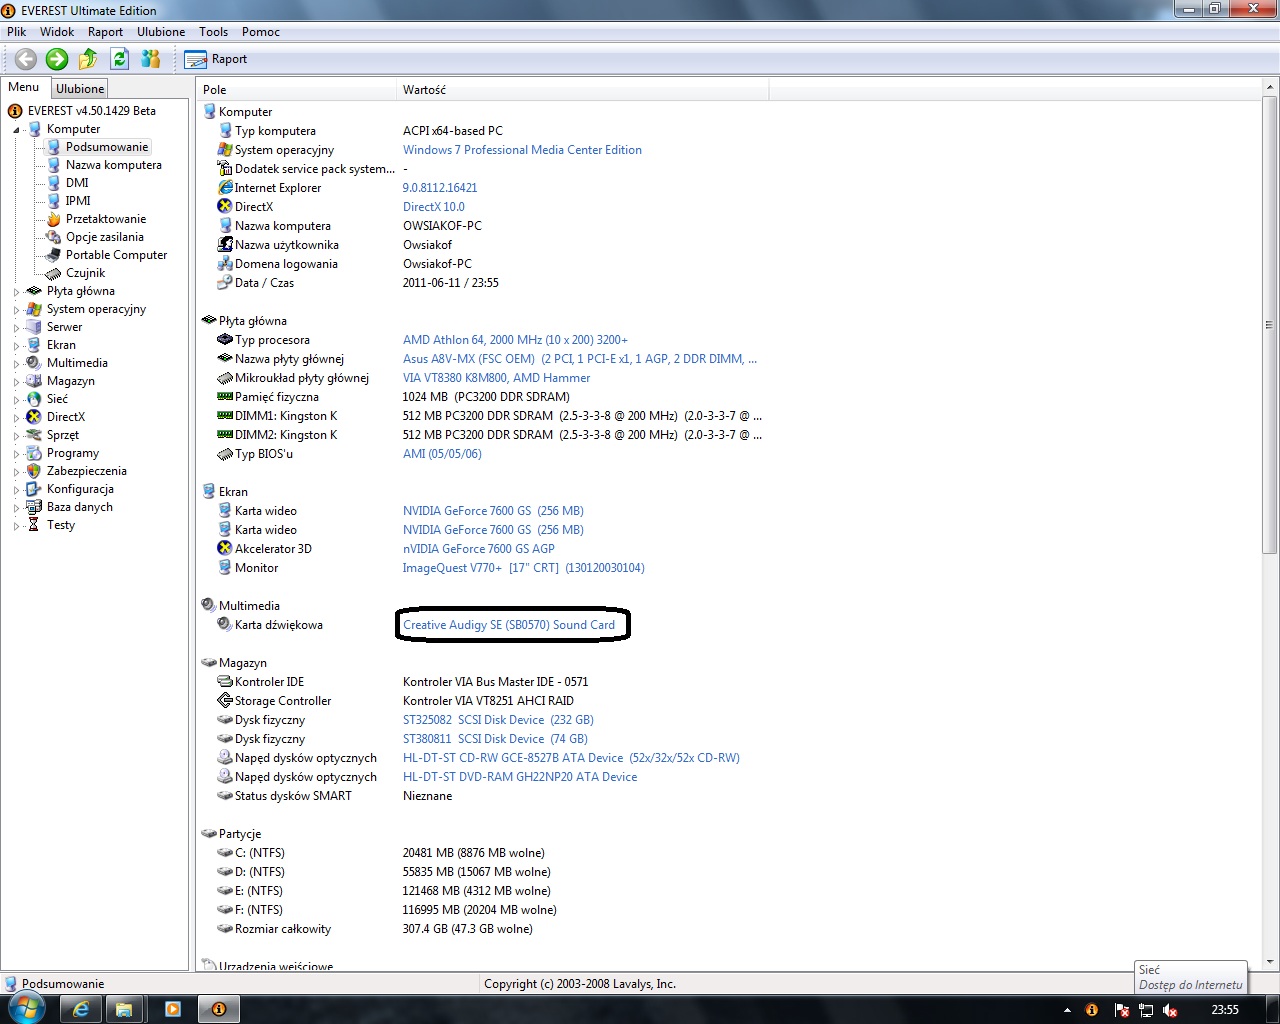Click the green Forward arrow in toolbar
Image resolution: width=1280 pixels, height=1024 pixels.
57,59
